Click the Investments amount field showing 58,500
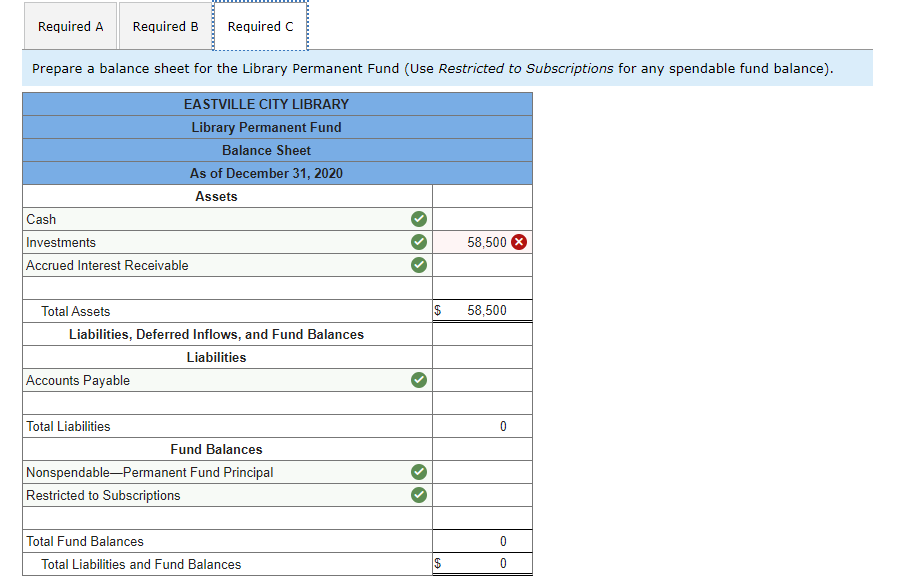This screenshot has width=917, height=584. click(480, 241)
